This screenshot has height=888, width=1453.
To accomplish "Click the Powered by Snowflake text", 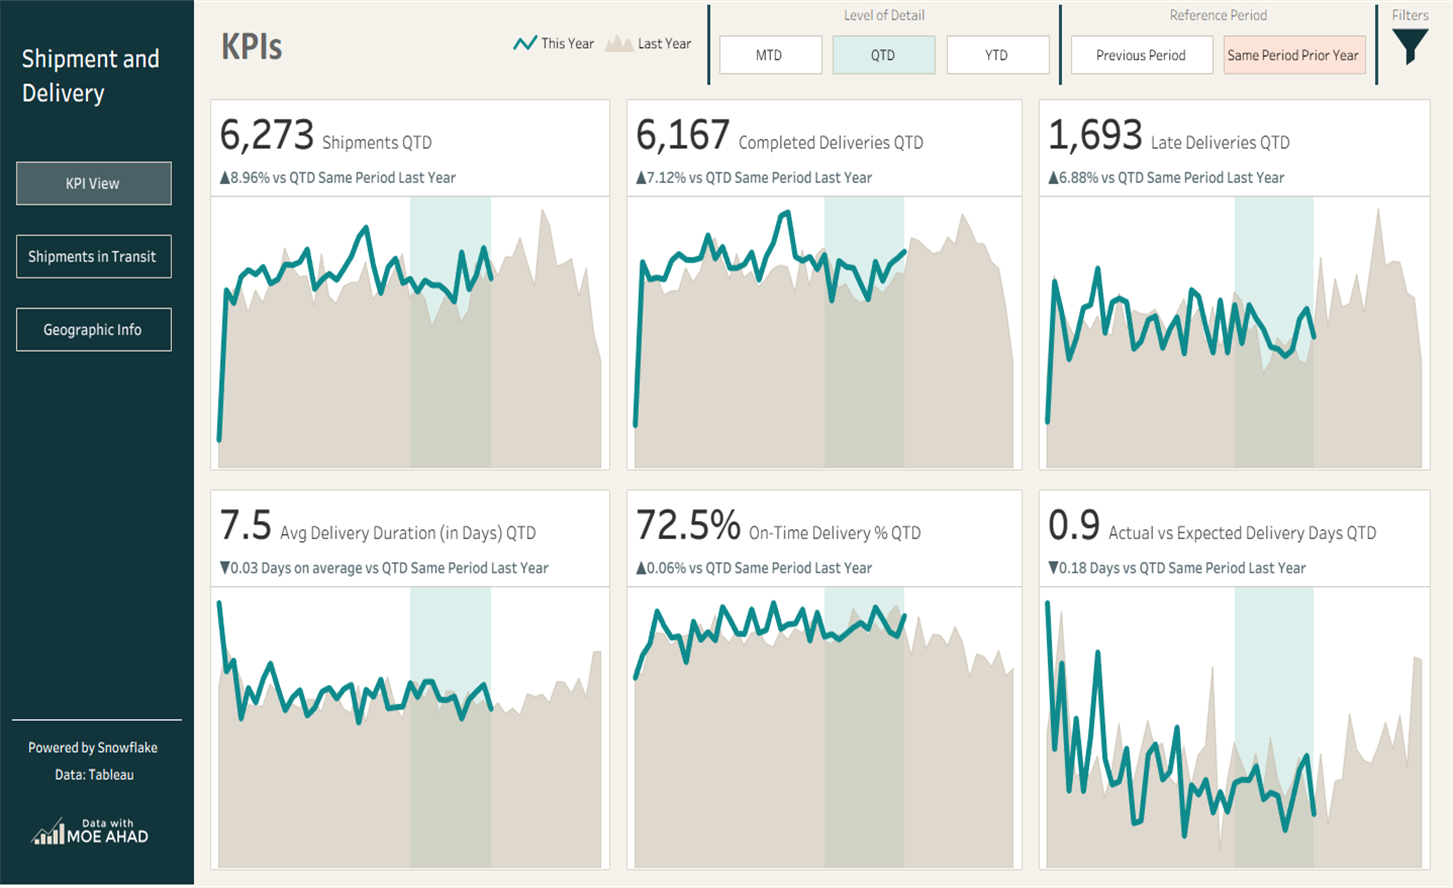I will pyautogui.click(x=93, y=748).
